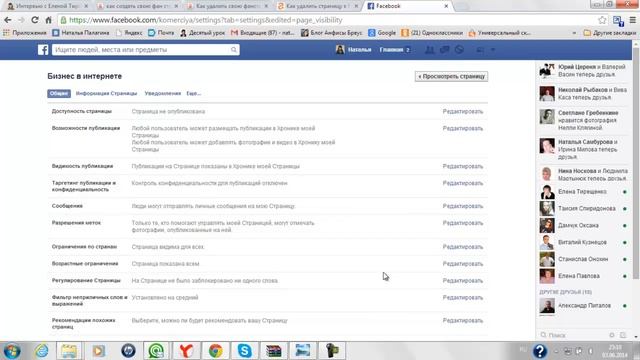
Task: Open the Приложения apps bookmark
Action: (25, 33)
